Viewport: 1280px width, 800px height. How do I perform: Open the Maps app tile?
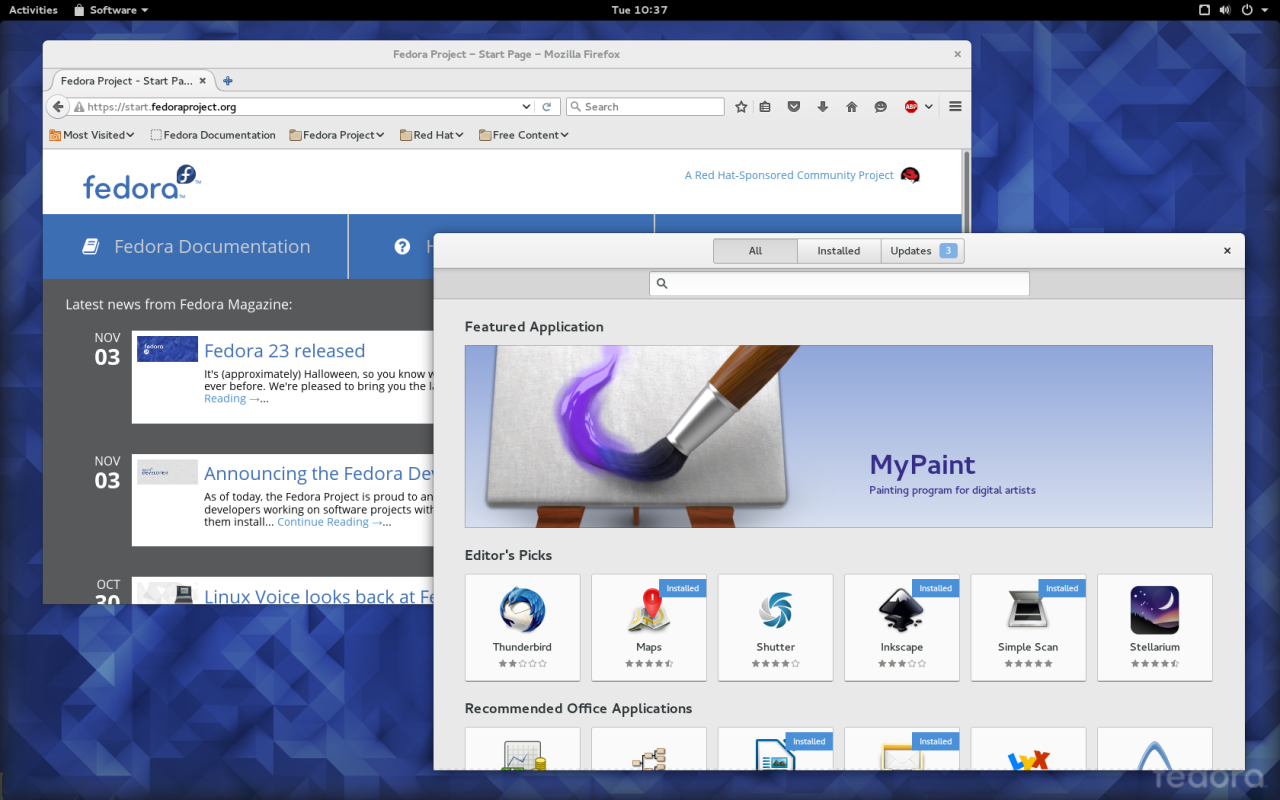649,627
